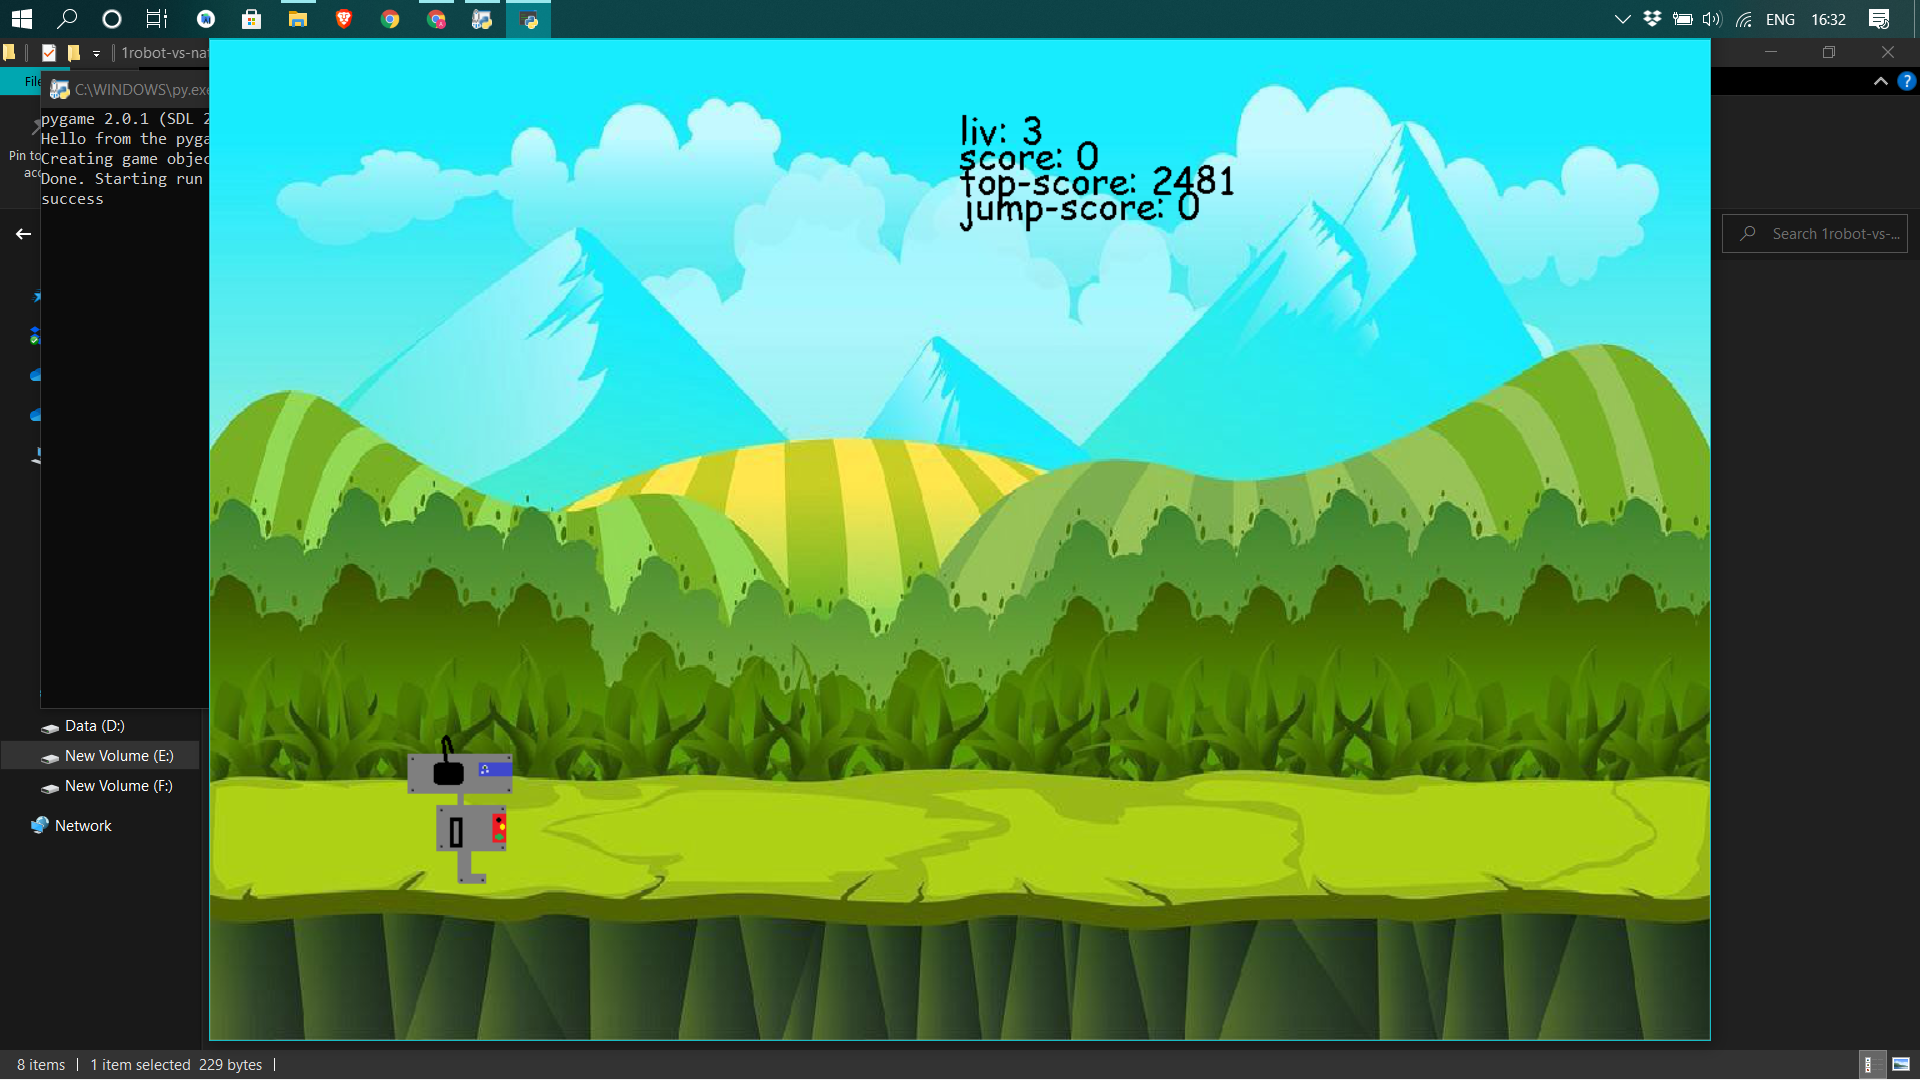Open File Explorer help question mark
This screenshot has height=1080, width=1920.
1906,81
